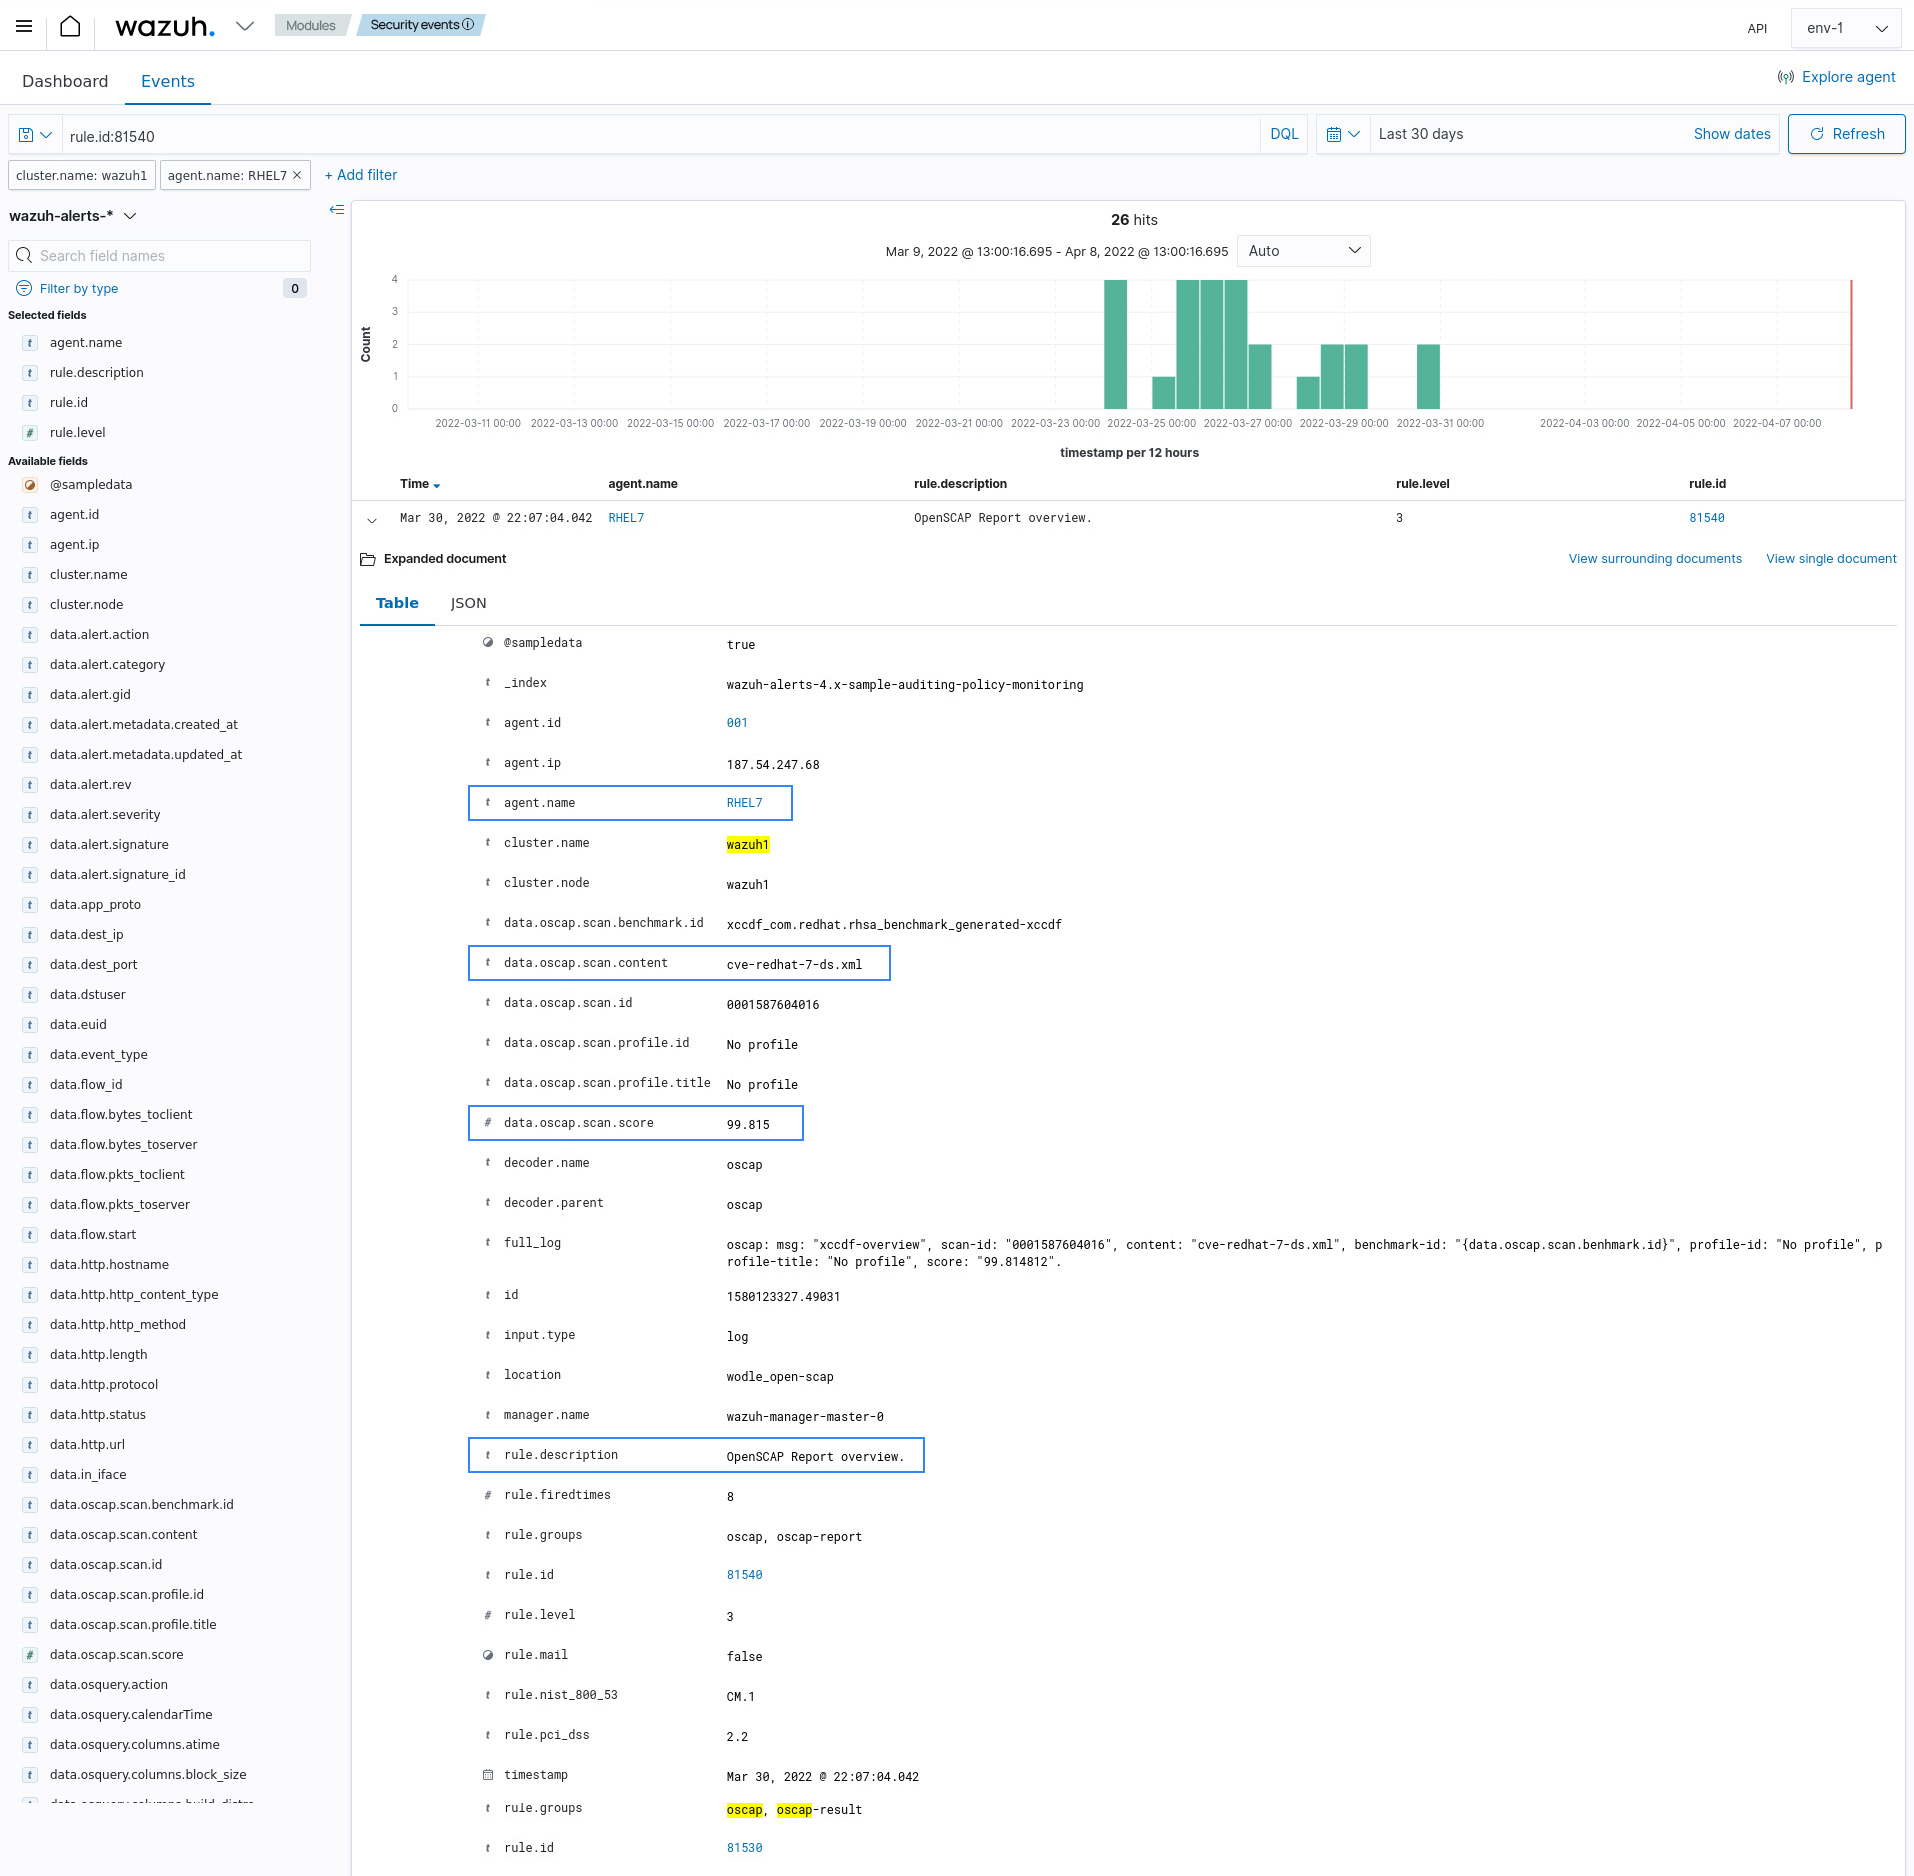Screen dimensions: 1914x1876
Task: Click the highlighted wazuh1 cluster.name value
Action: pyautogui.click(x=748, y=845)
